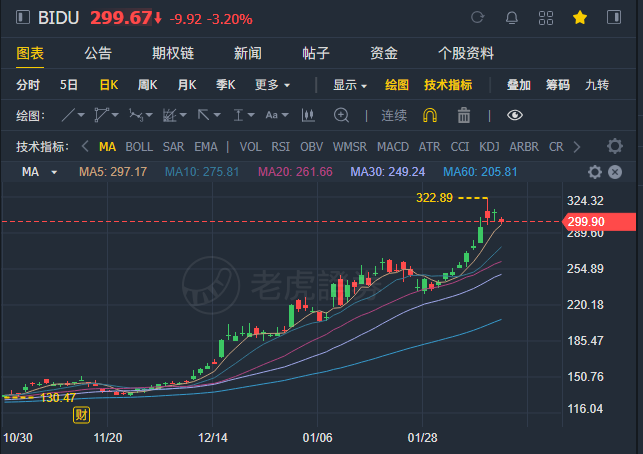Select SAR indicator
Viewport: 643px width, 454px height.
pyautogui.click(x=173, y=146)
